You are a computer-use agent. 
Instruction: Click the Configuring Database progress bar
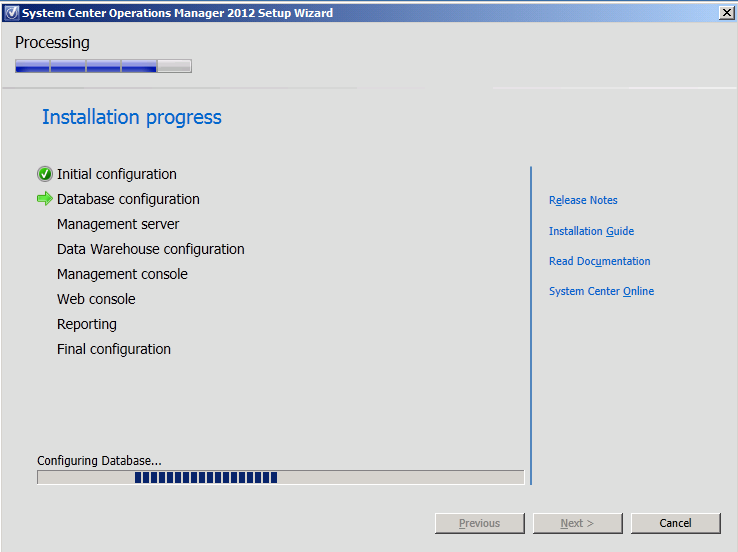(x=281, y=477)
